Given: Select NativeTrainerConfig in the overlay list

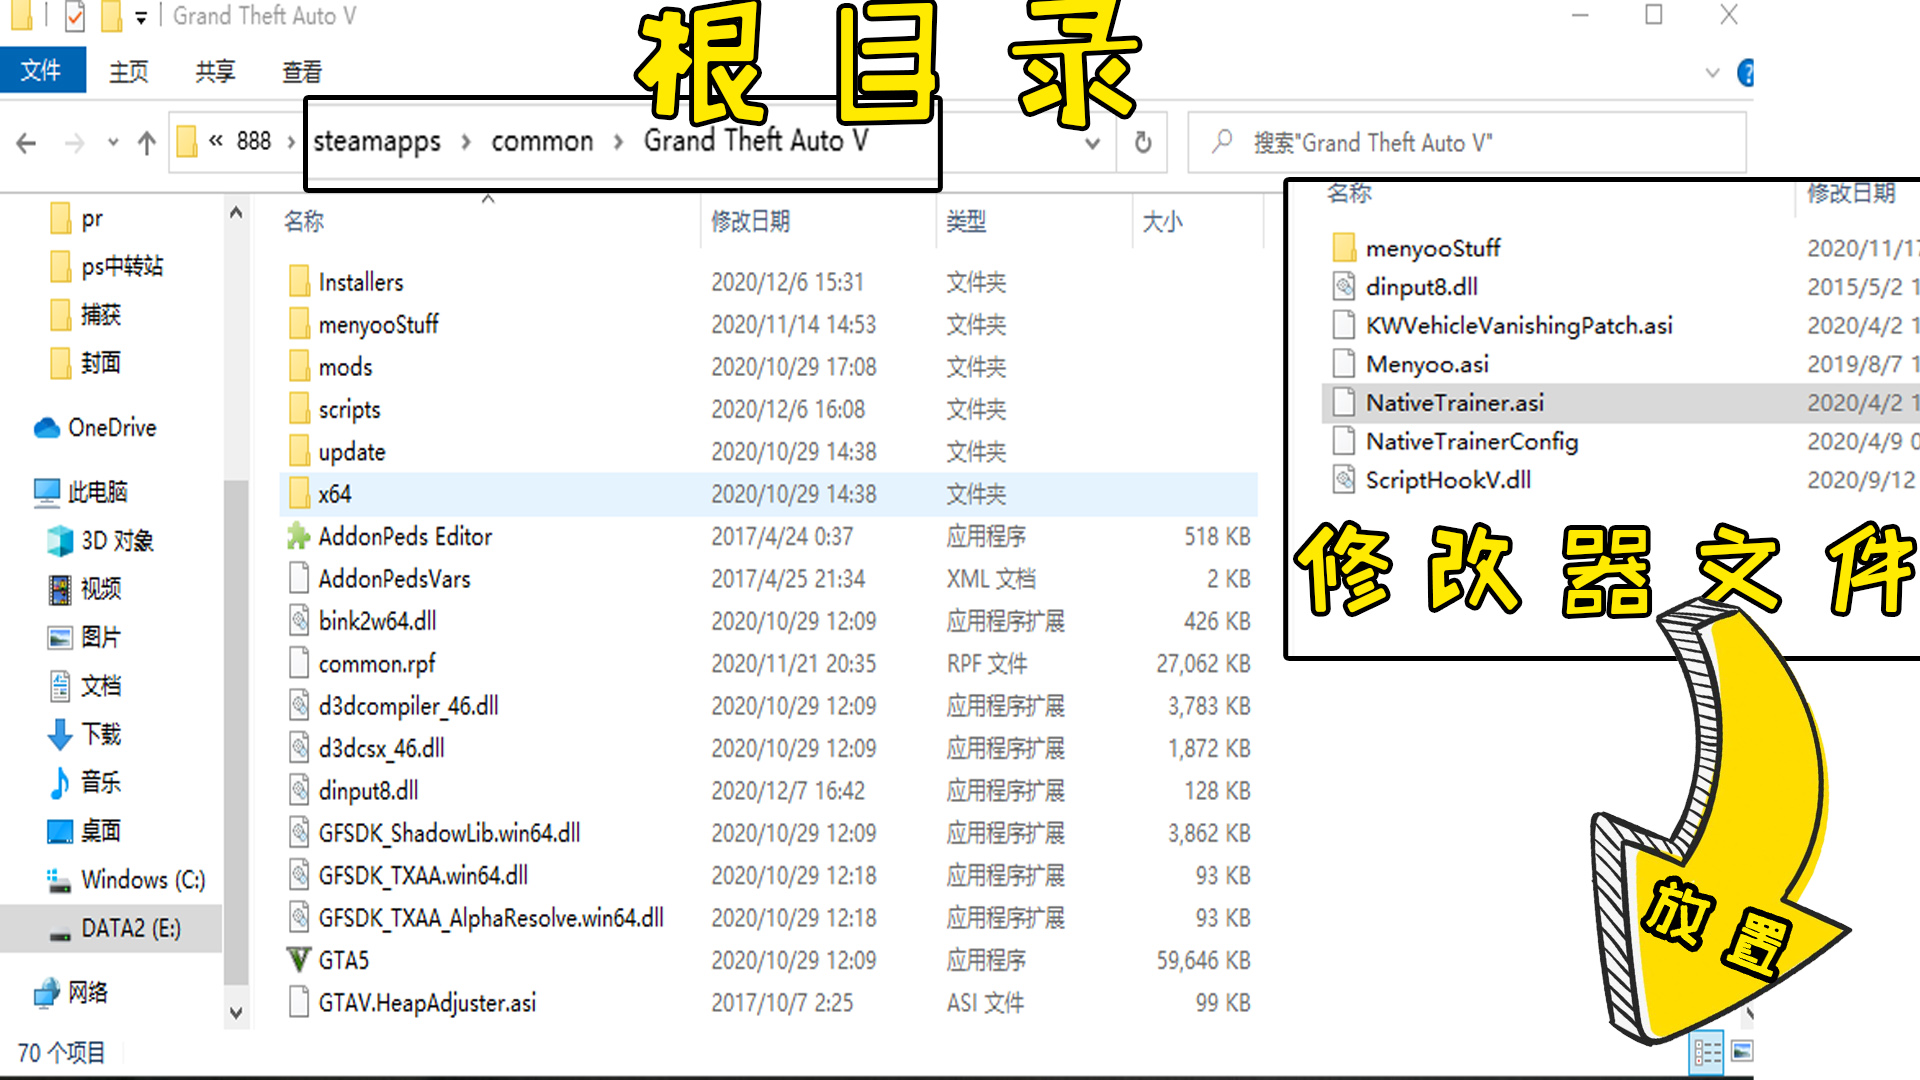Looking at the screenshot, I should coord(1472,441).
